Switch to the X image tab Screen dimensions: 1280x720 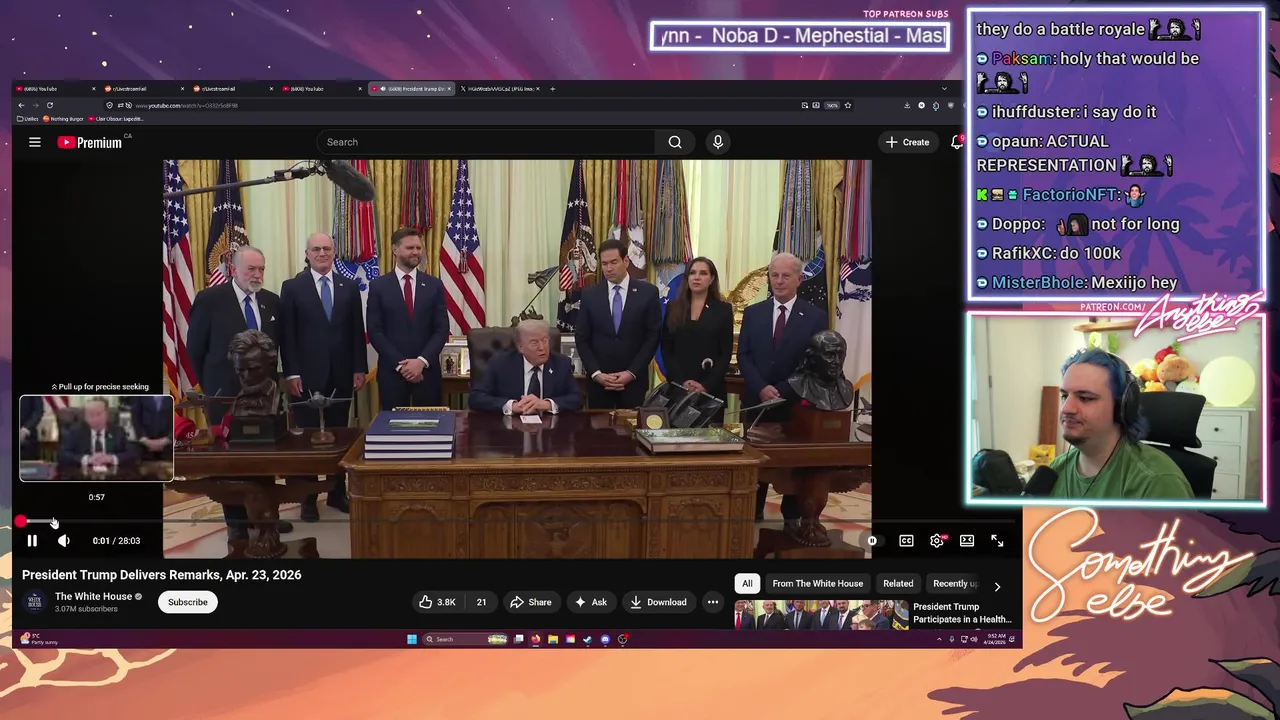[500, 89]
